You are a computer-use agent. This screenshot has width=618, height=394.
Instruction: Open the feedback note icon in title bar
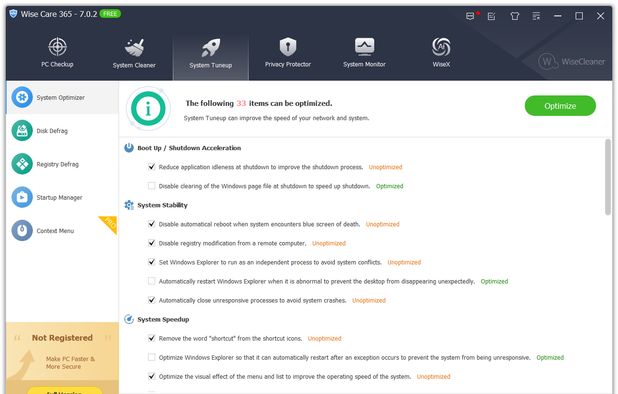491,16
